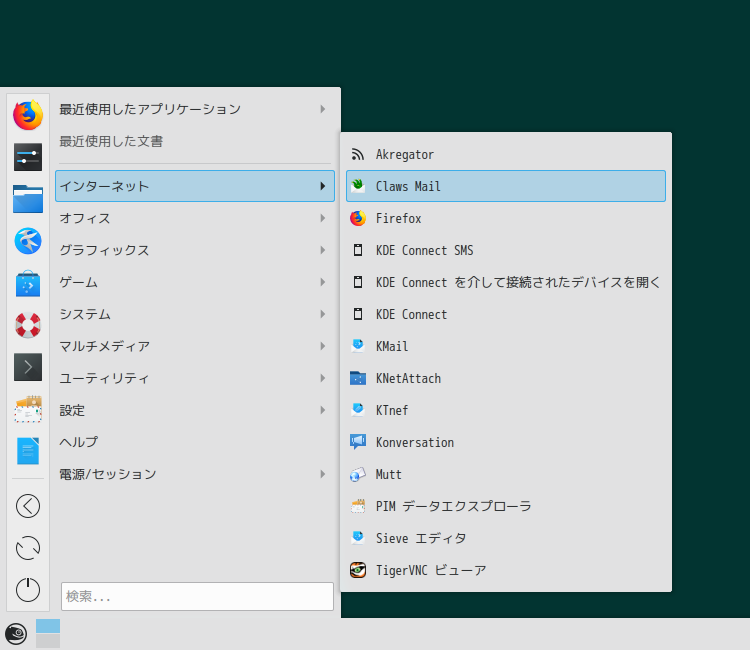The height and width of the screenshot is (650, 750).
Task: Click the Mutt label text
Action: click(388, 474)
